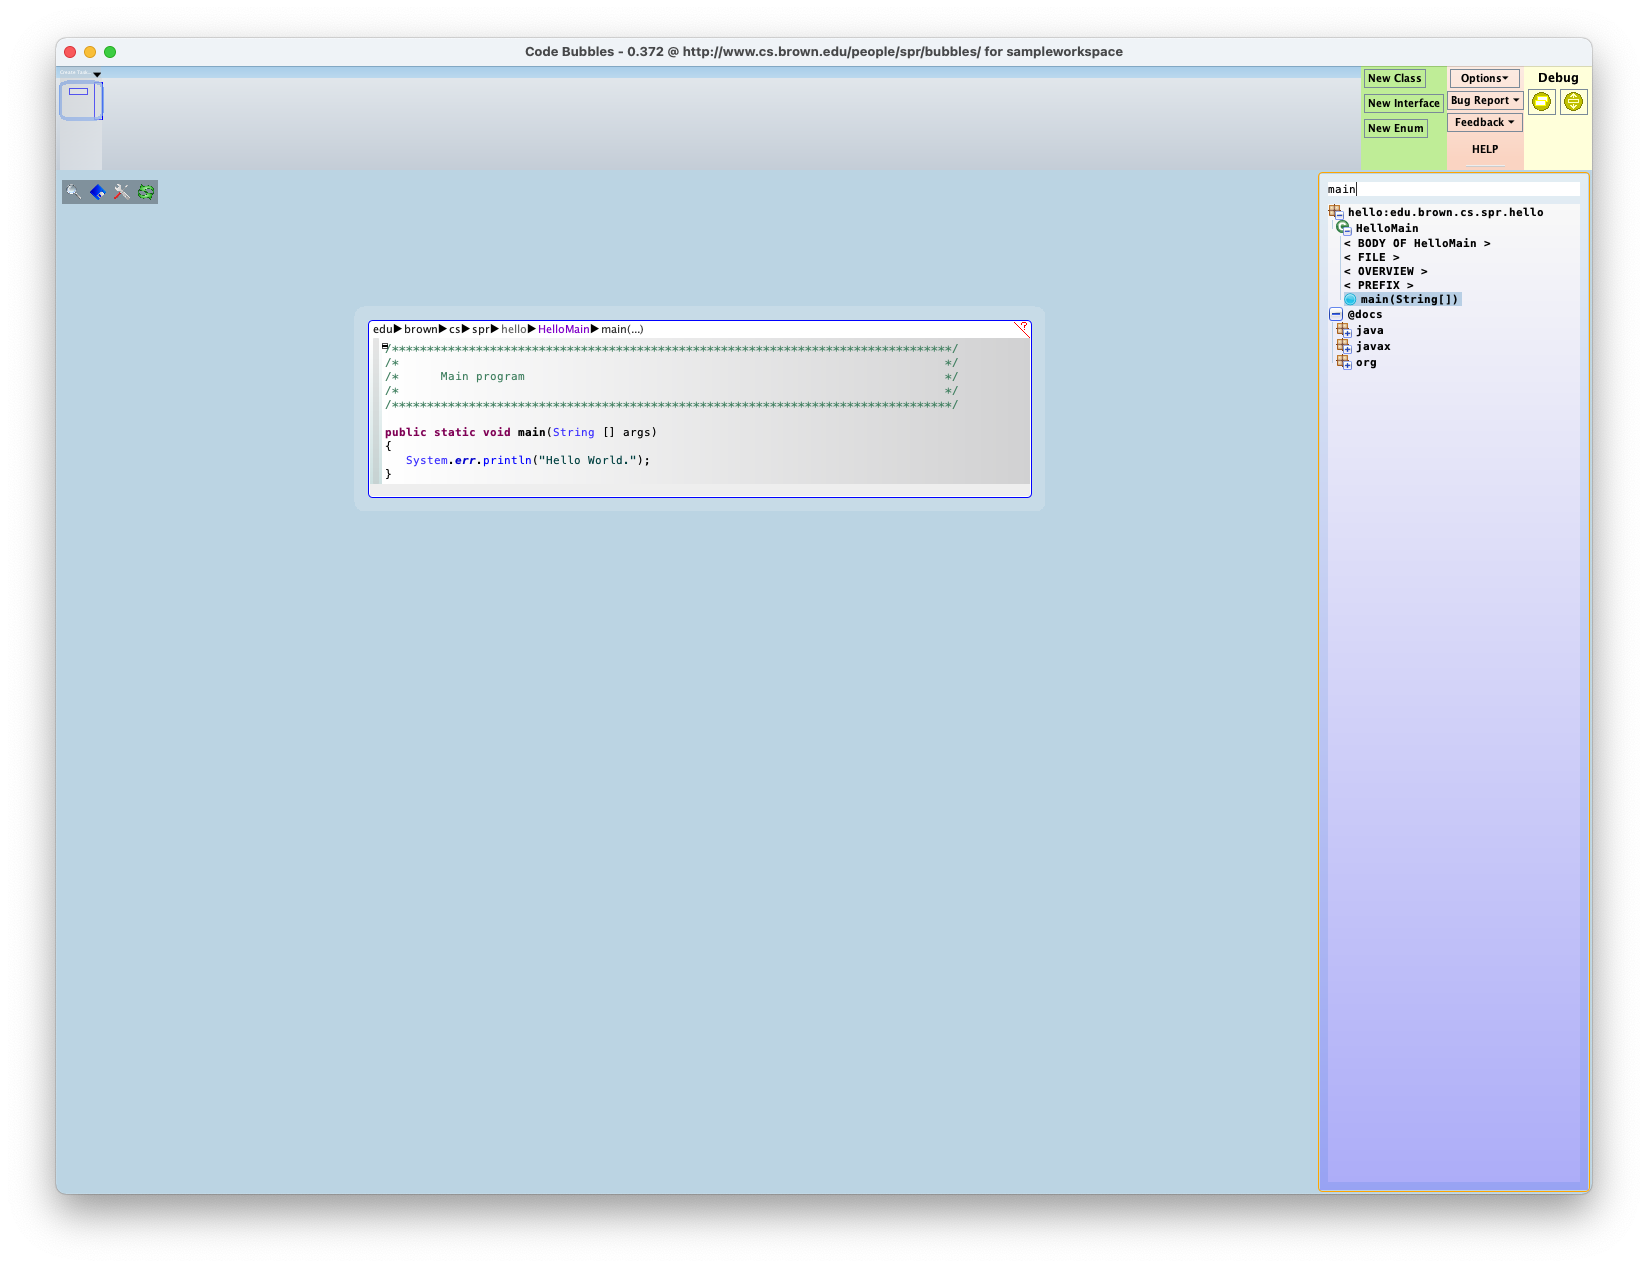
Task: Click the green refresh arrows icon
Action: pyautogui.click(x=146, y=192)
